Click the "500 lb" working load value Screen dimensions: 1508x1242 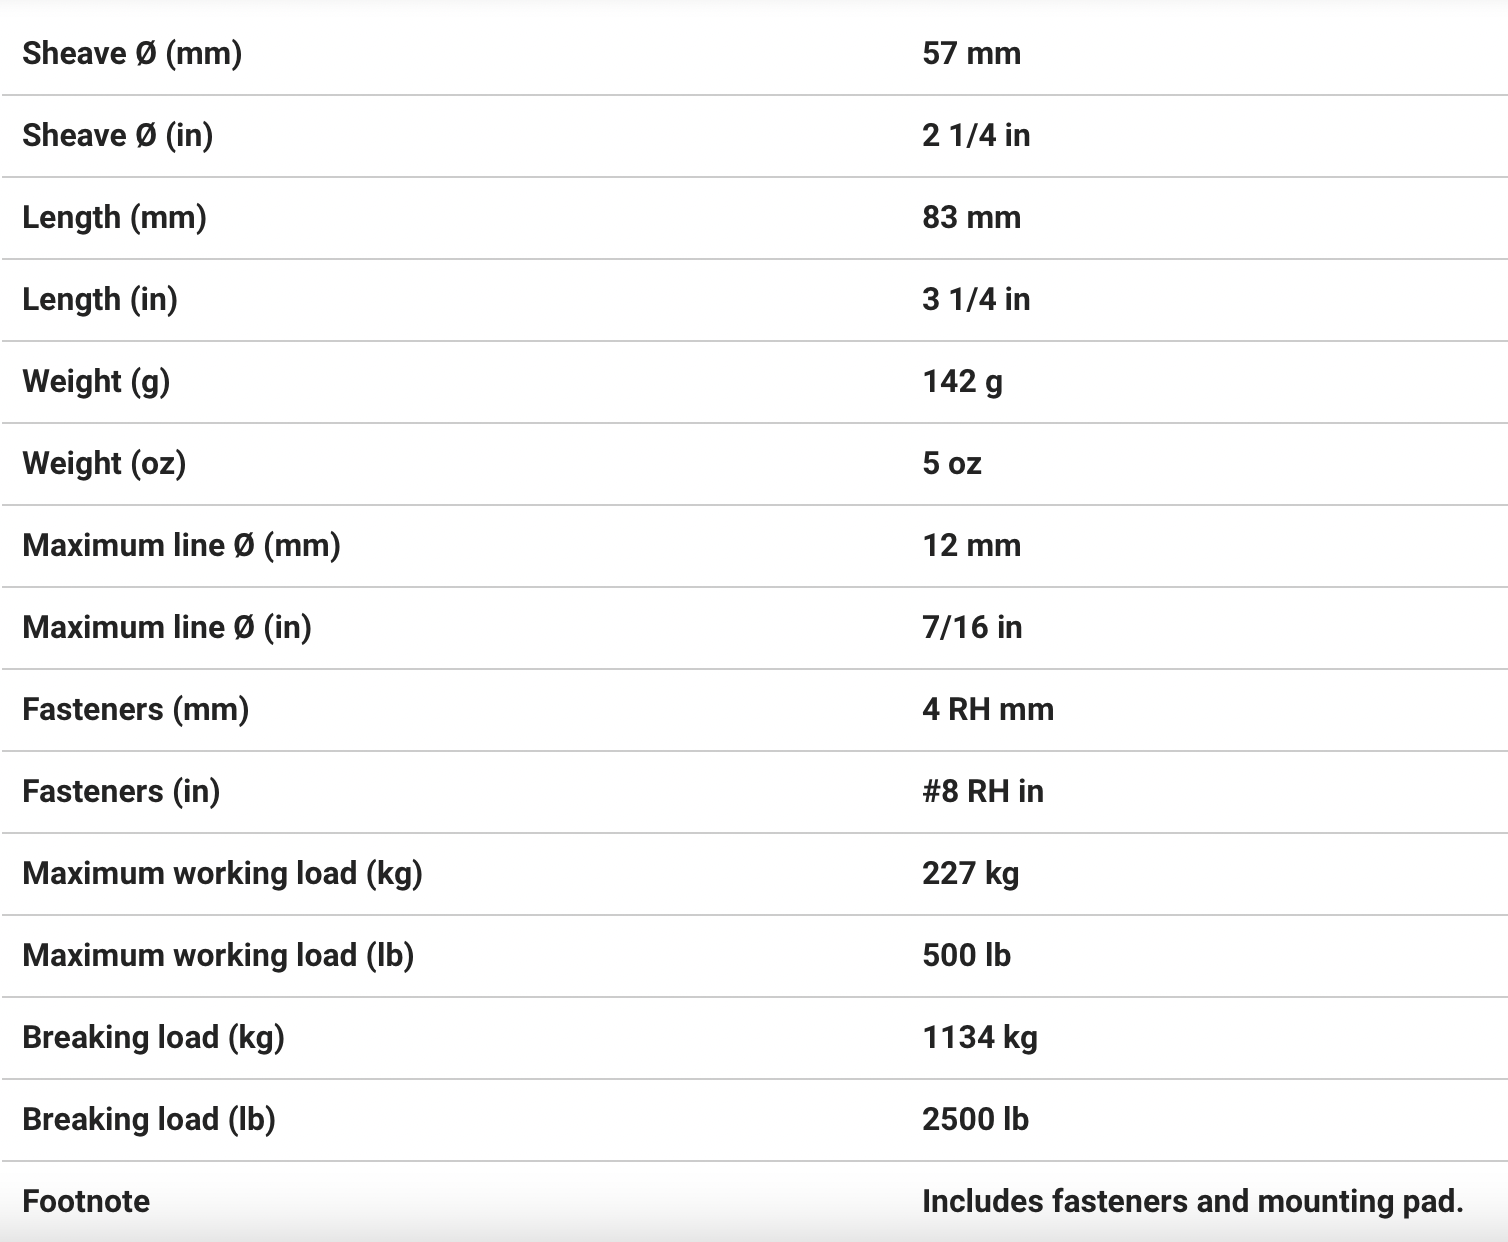[x=966, y=955]
